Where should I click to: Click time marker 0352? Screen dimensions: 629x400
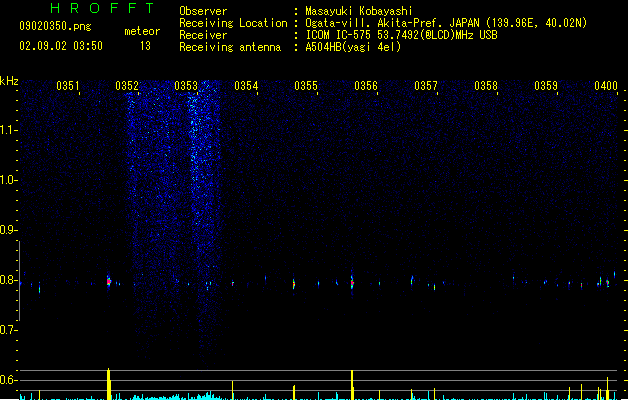tap(127, 86)
